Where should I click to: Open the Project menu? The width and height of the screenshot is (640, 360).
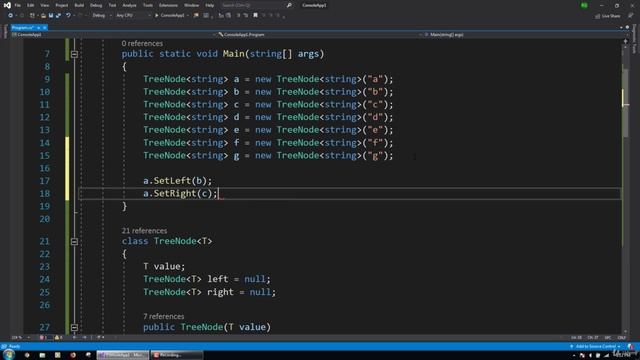62,5
